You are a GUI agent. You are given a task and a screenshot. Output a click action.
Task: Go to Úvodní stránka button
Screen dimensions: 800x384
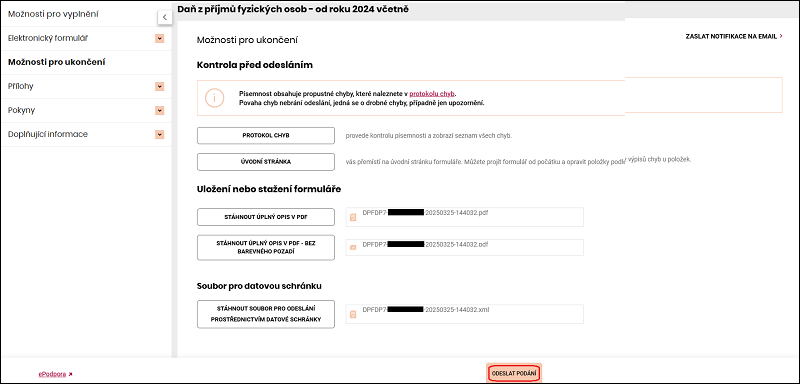tap(266, 162)
